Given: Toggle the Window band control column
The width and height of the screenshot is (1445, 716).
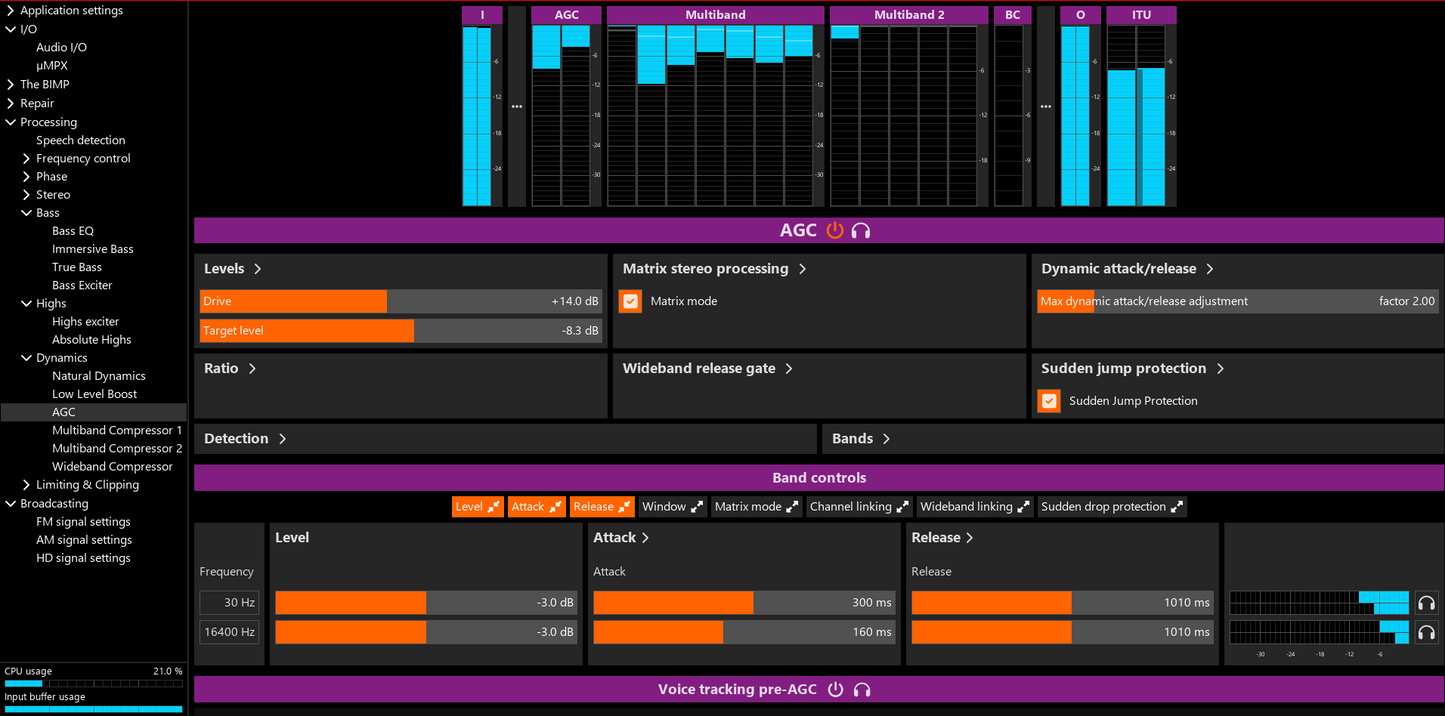Looking at the screenshot, I should pos(672,507).
